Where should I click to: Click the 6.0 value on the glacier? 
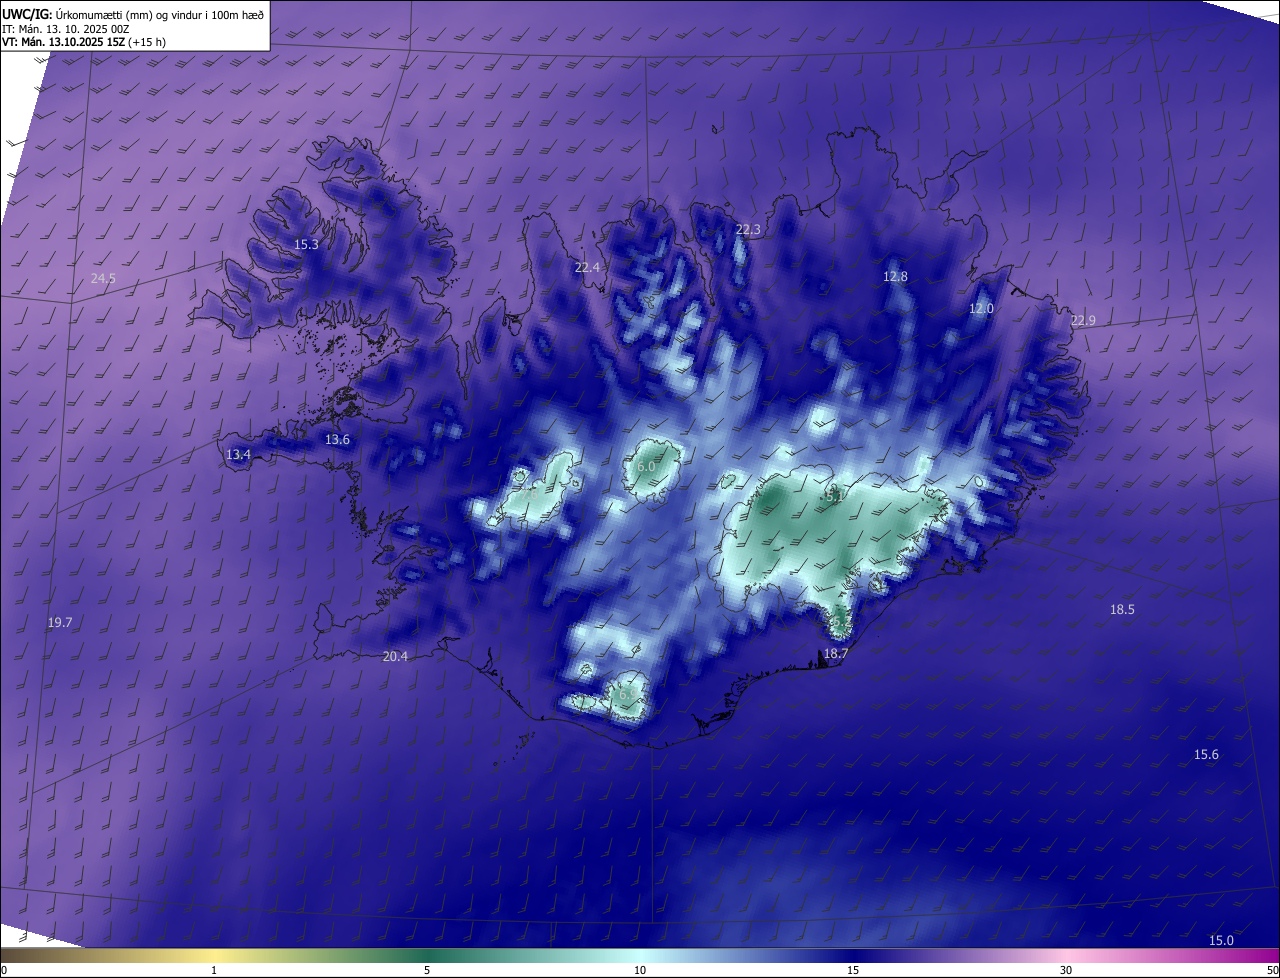[646, 467]
